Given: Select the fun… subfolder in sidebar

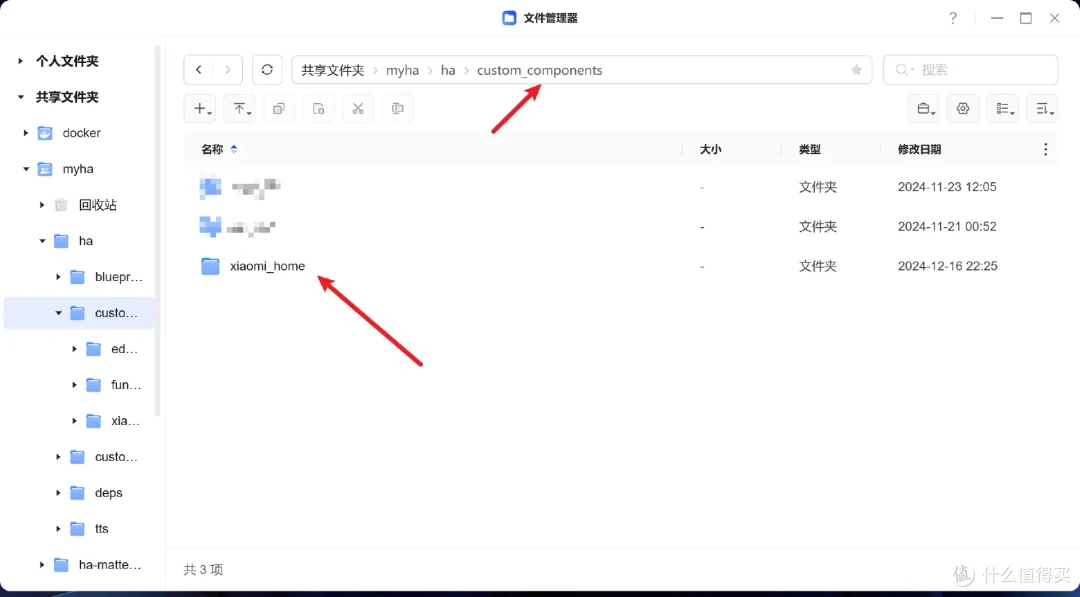Looking at the screenshot, I should coord(125,385).
